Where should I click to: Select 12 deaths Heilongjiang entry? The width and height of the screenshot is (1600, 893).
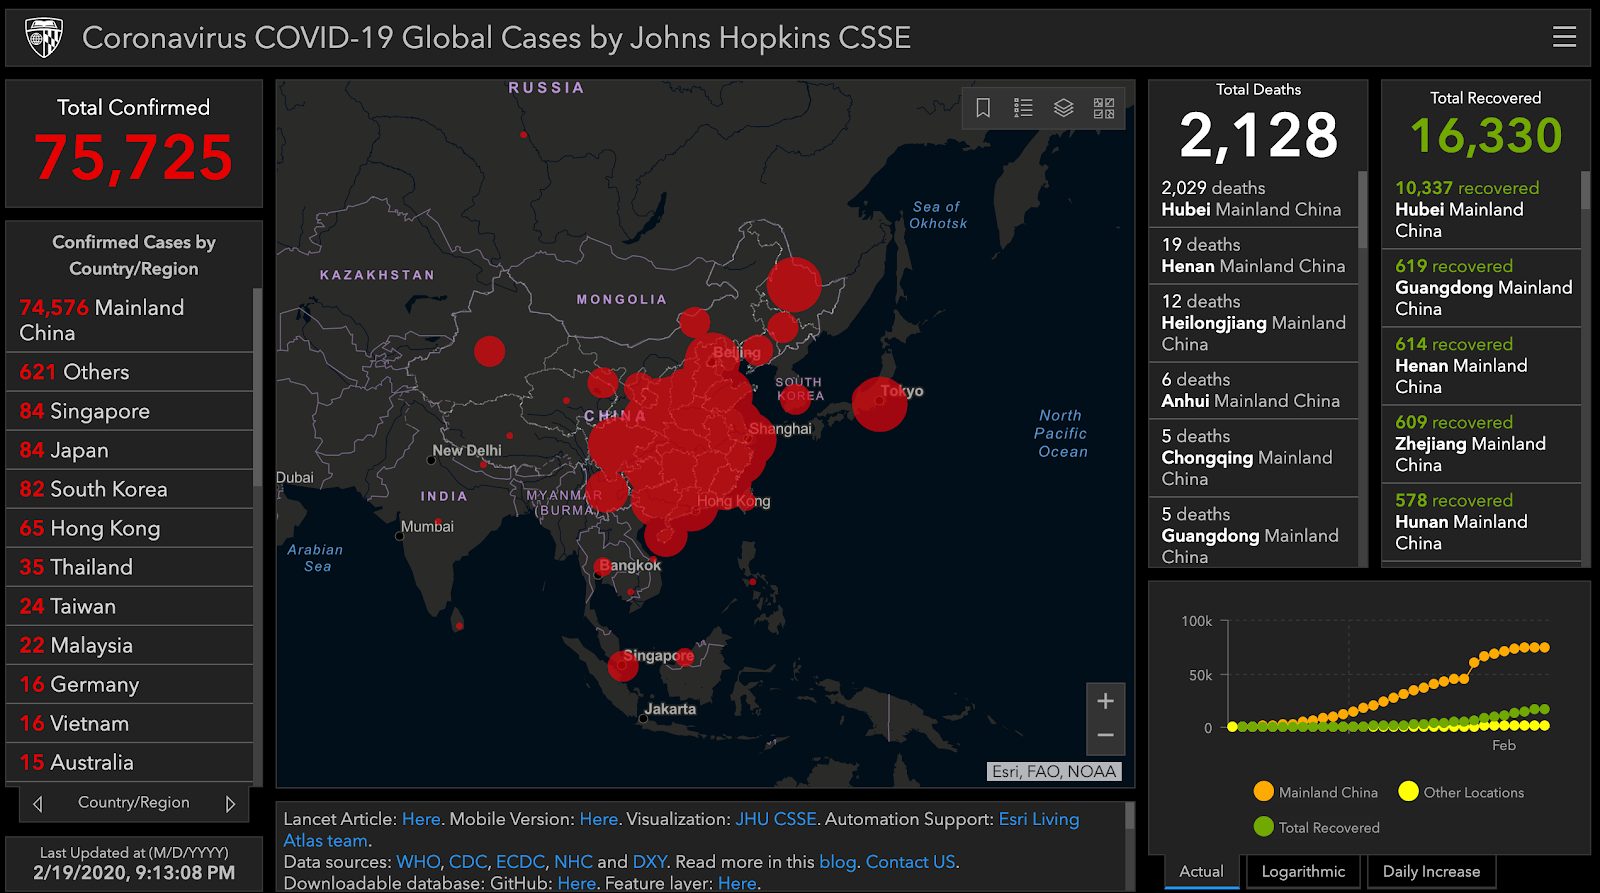pos(1253,323)
